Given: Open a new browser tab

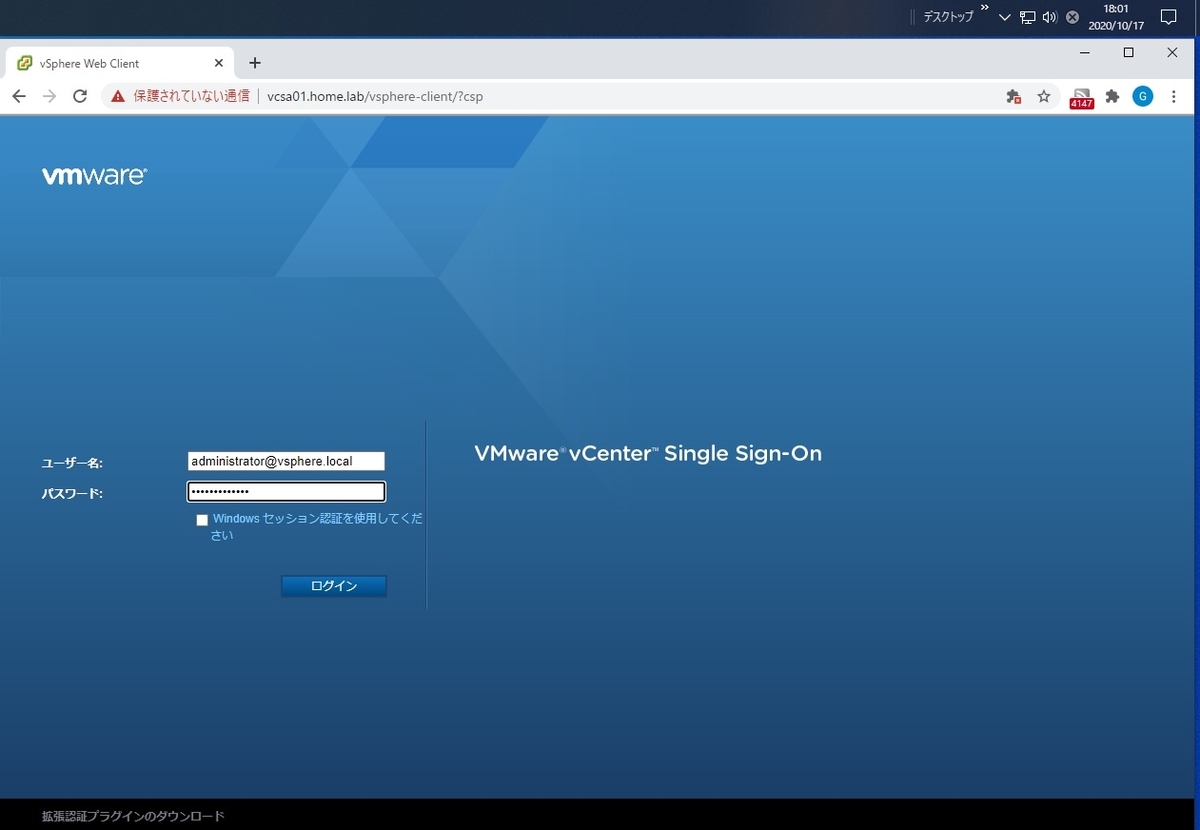Looking at the screenshot, I should coord(255,63).
